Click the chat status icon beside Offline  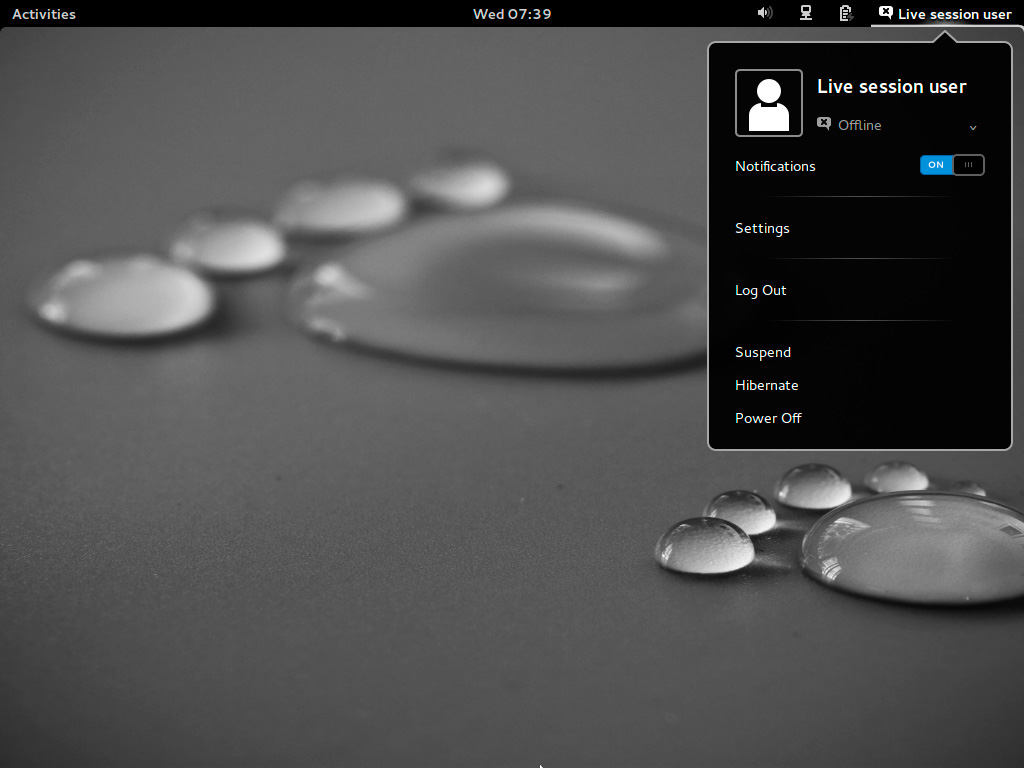pyautogui.click(x=824, y=124)
